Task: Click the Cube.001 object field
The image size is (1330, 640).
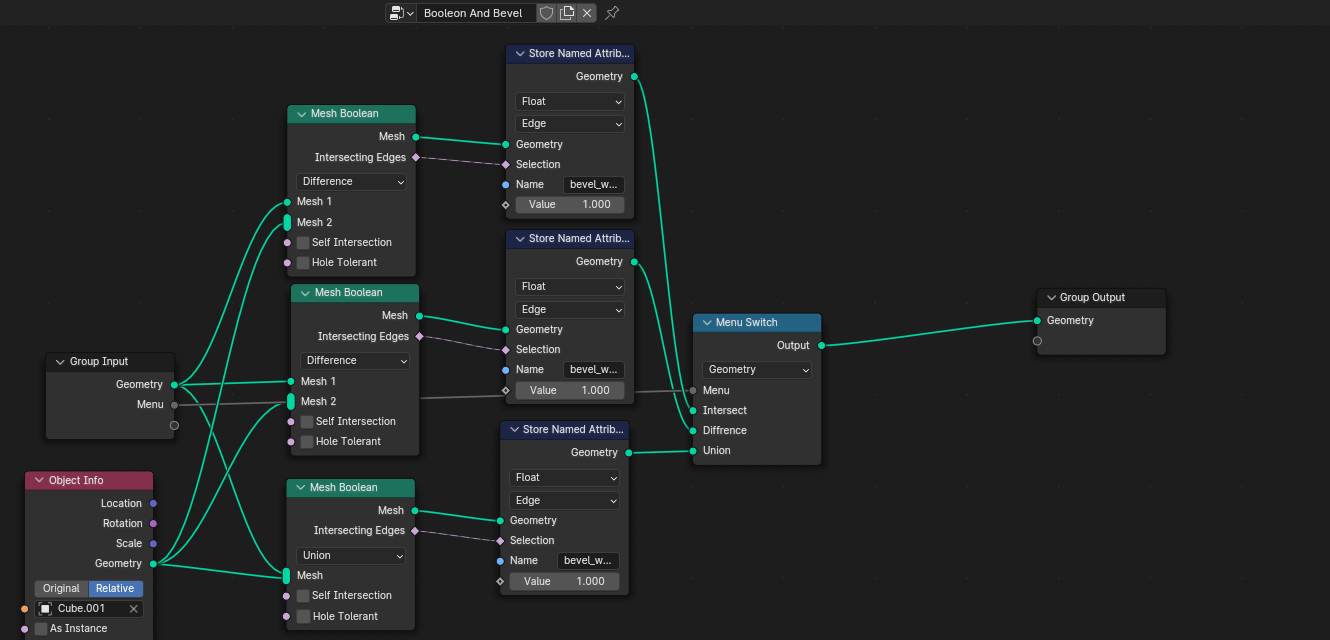Action: coord(89,608)
